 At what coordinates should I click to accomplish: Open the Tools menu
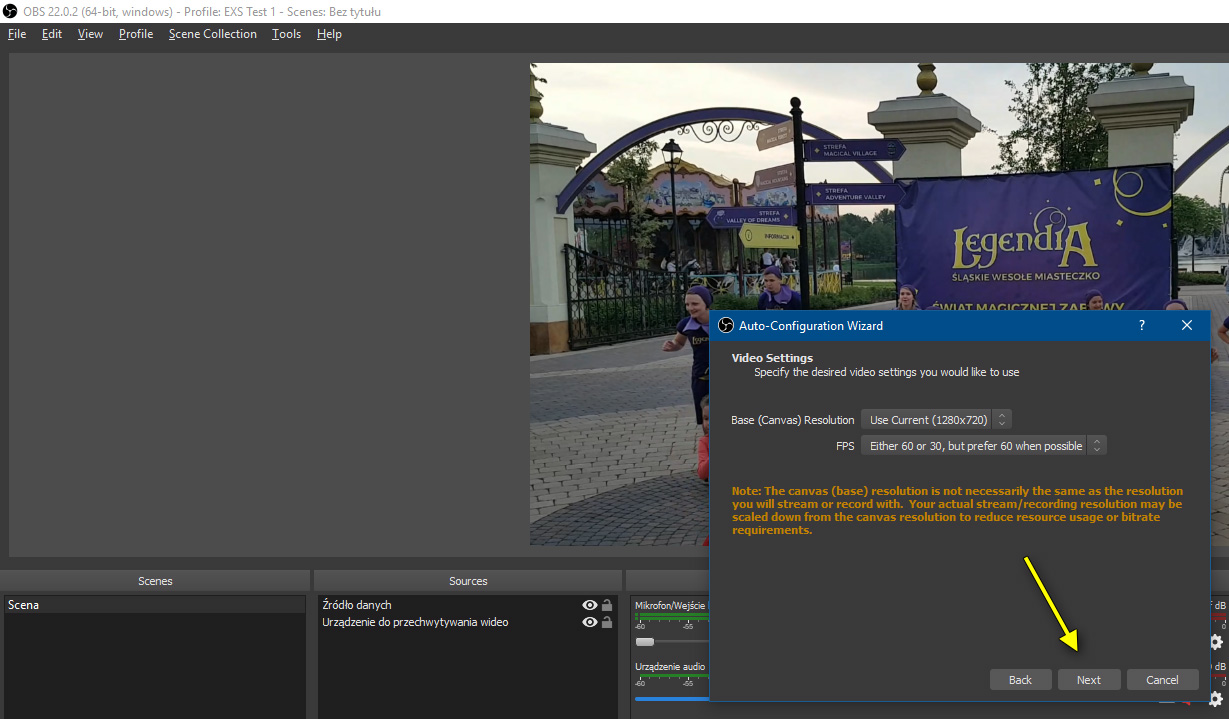coord(286,34)
